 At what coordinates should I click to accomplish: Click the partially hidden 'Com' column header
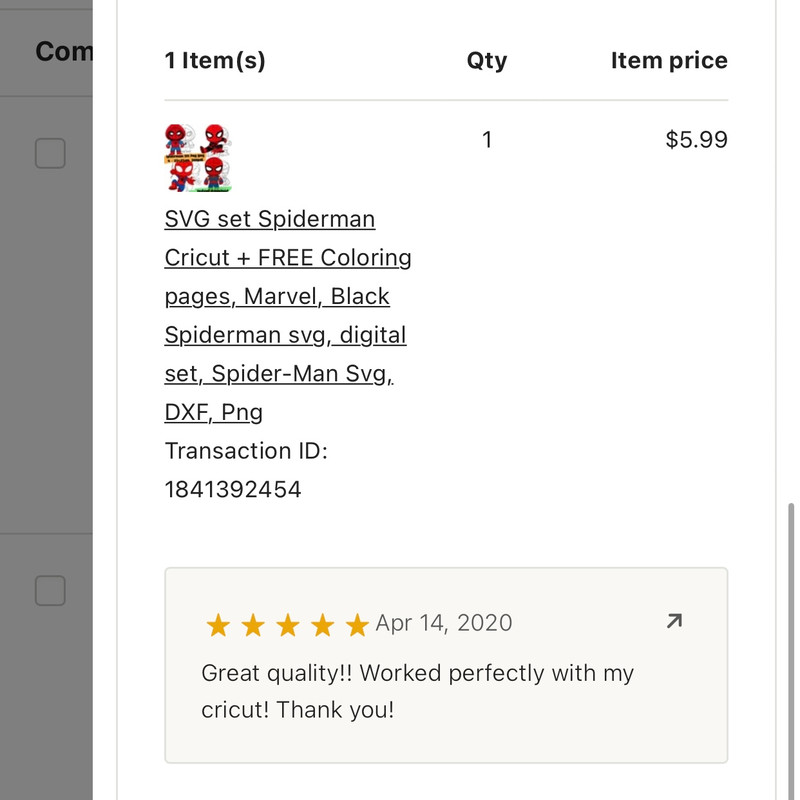pos(64,51)
